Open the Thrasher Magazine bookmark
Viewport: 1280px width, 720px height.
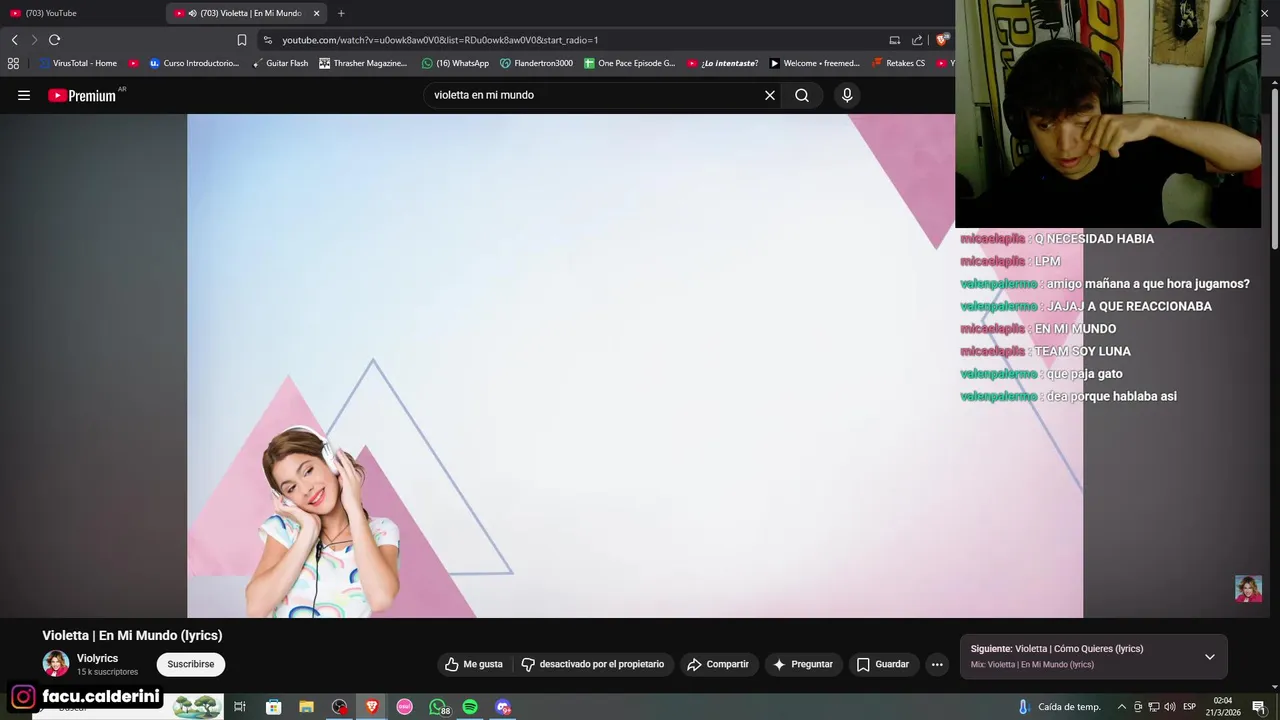pyautogui.click(x=363, y=63)
